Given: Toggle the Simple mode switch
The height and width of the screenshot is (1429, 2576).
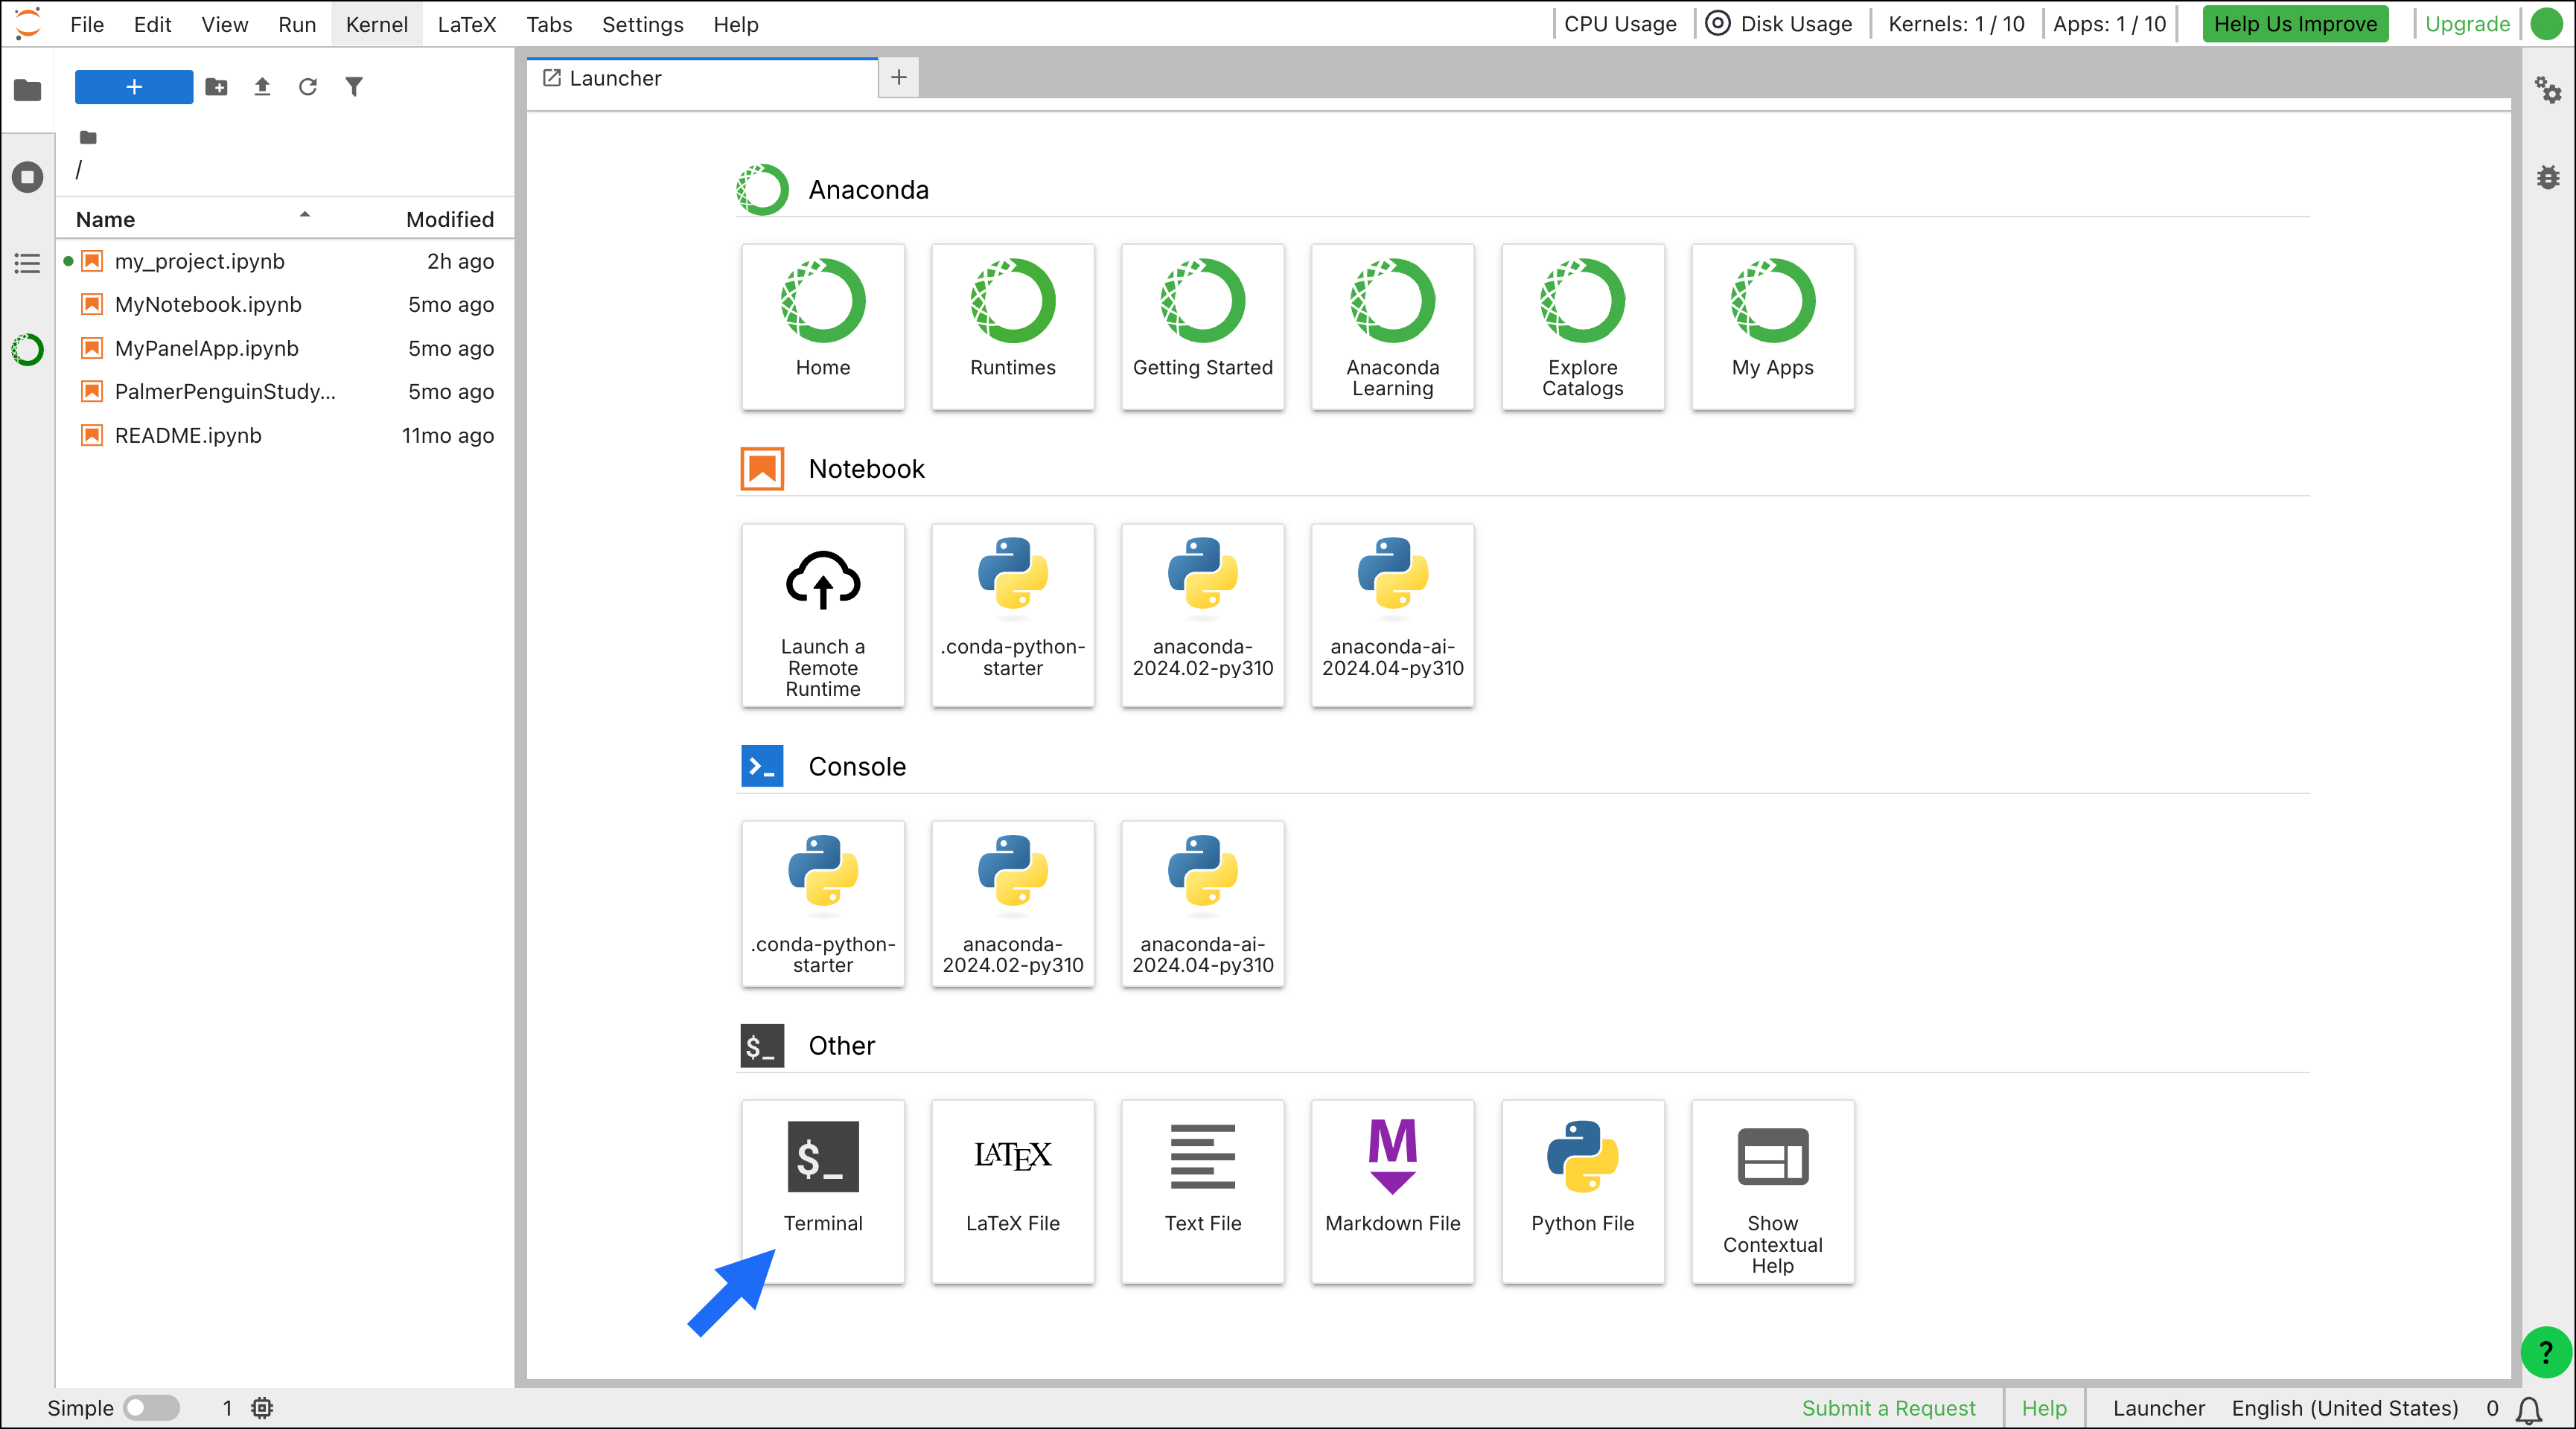Looking at the screenshot, I should pyautogui.click(x=151, y=1407).
